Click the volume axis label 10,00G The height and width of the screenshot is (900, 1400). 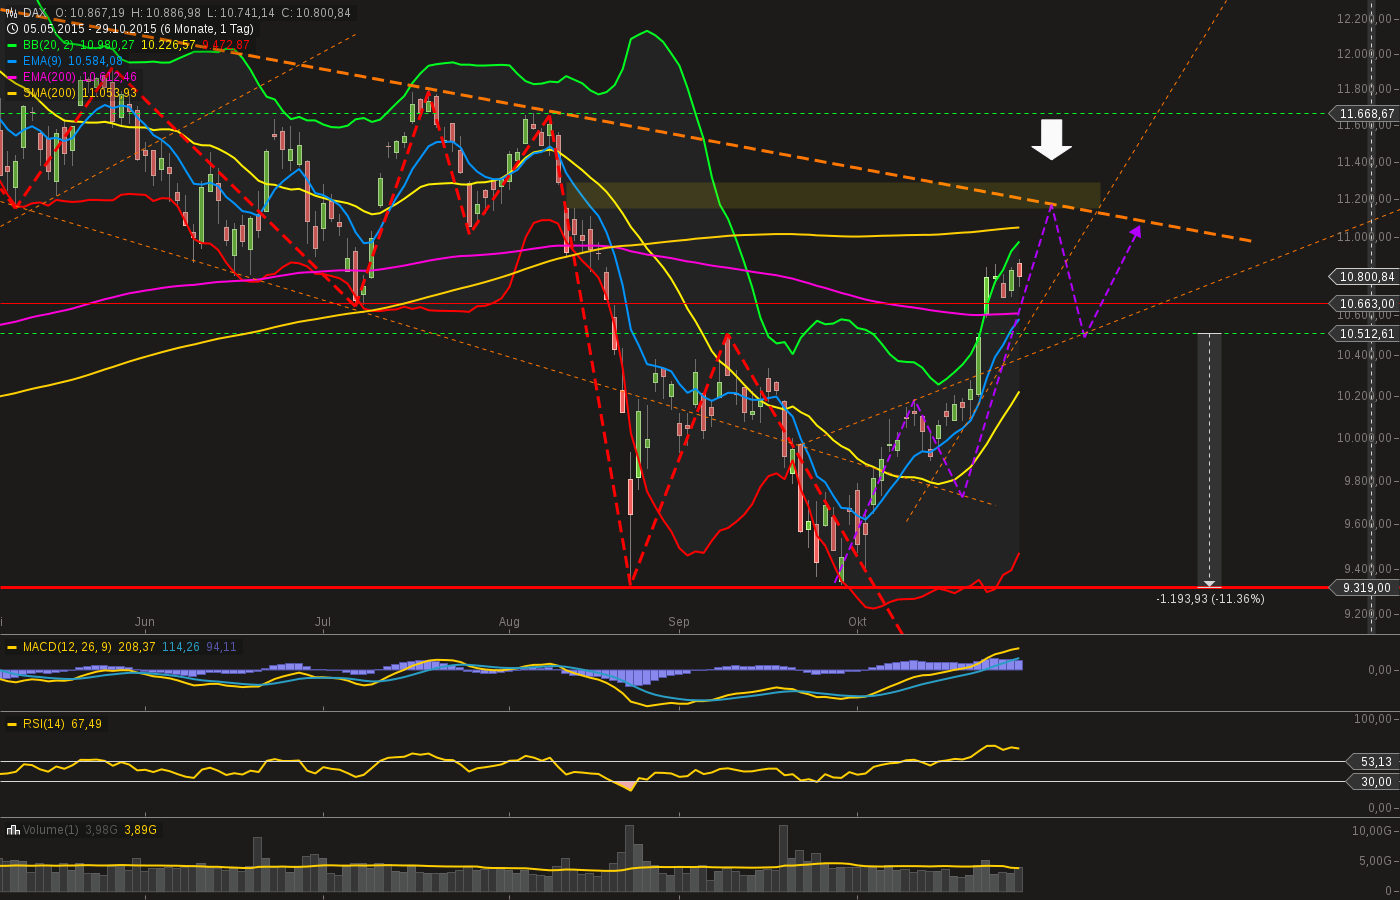[x=1373, y=831]
